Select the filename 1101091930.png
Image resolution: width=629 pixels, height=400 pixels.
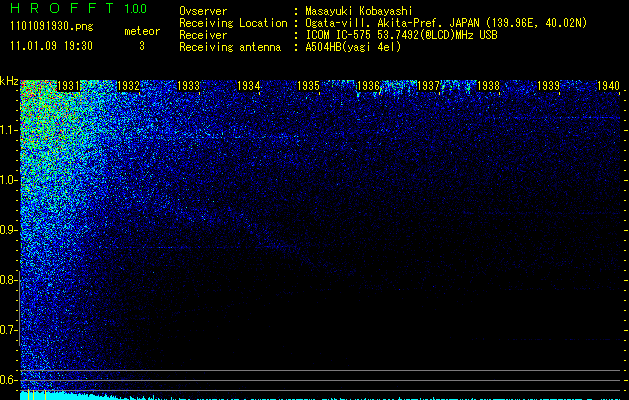52,26
